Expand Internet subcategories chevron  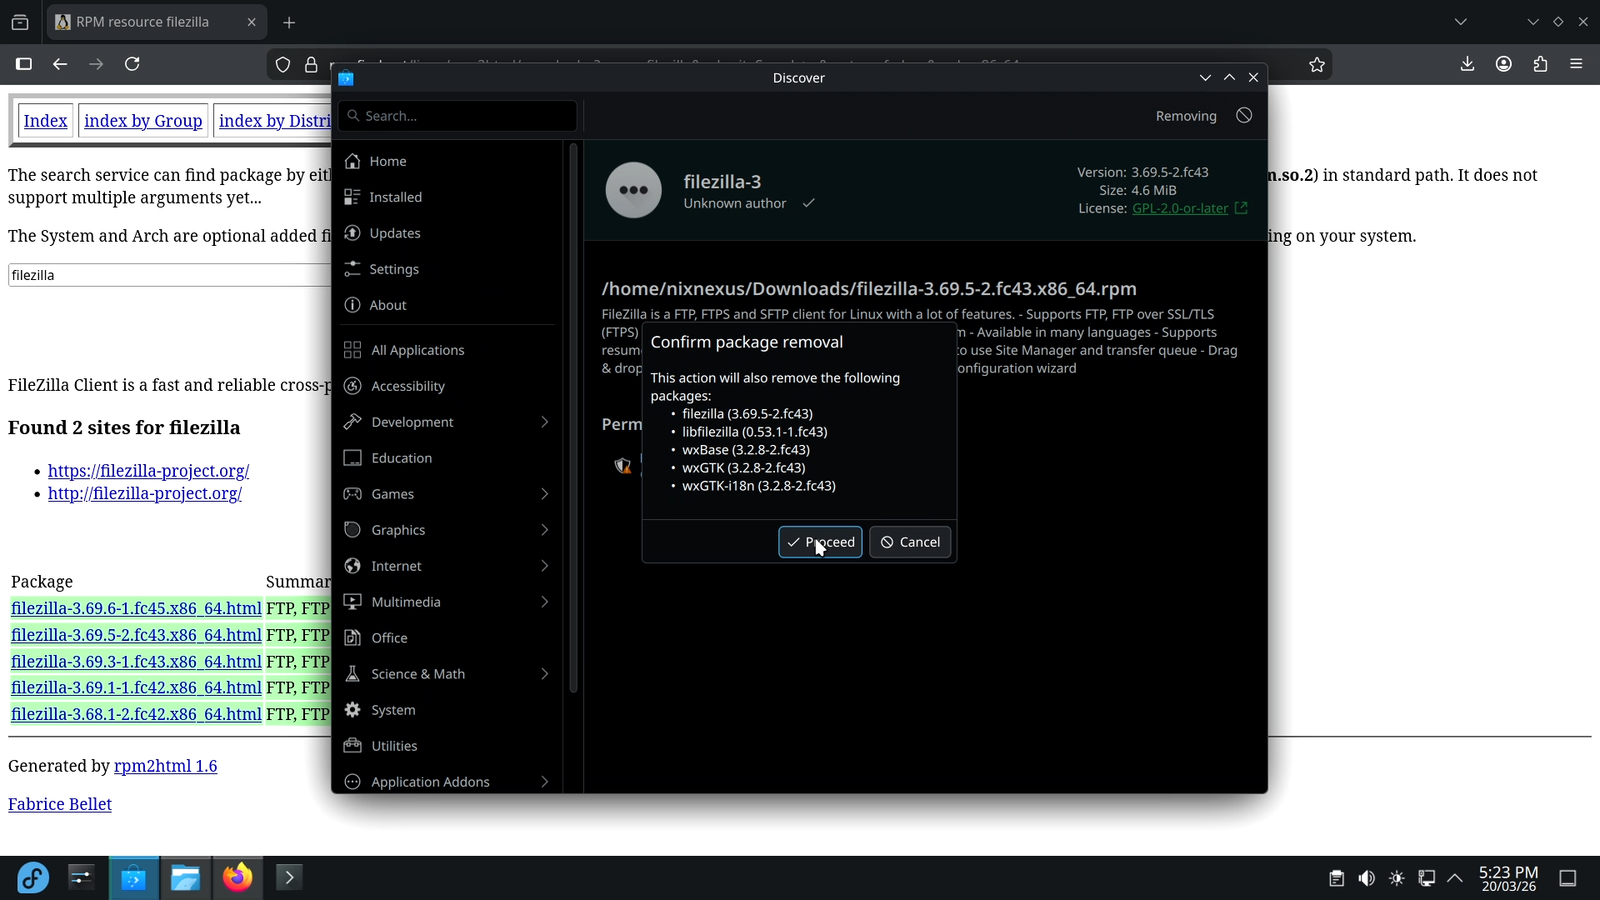[x=545, y=566]
